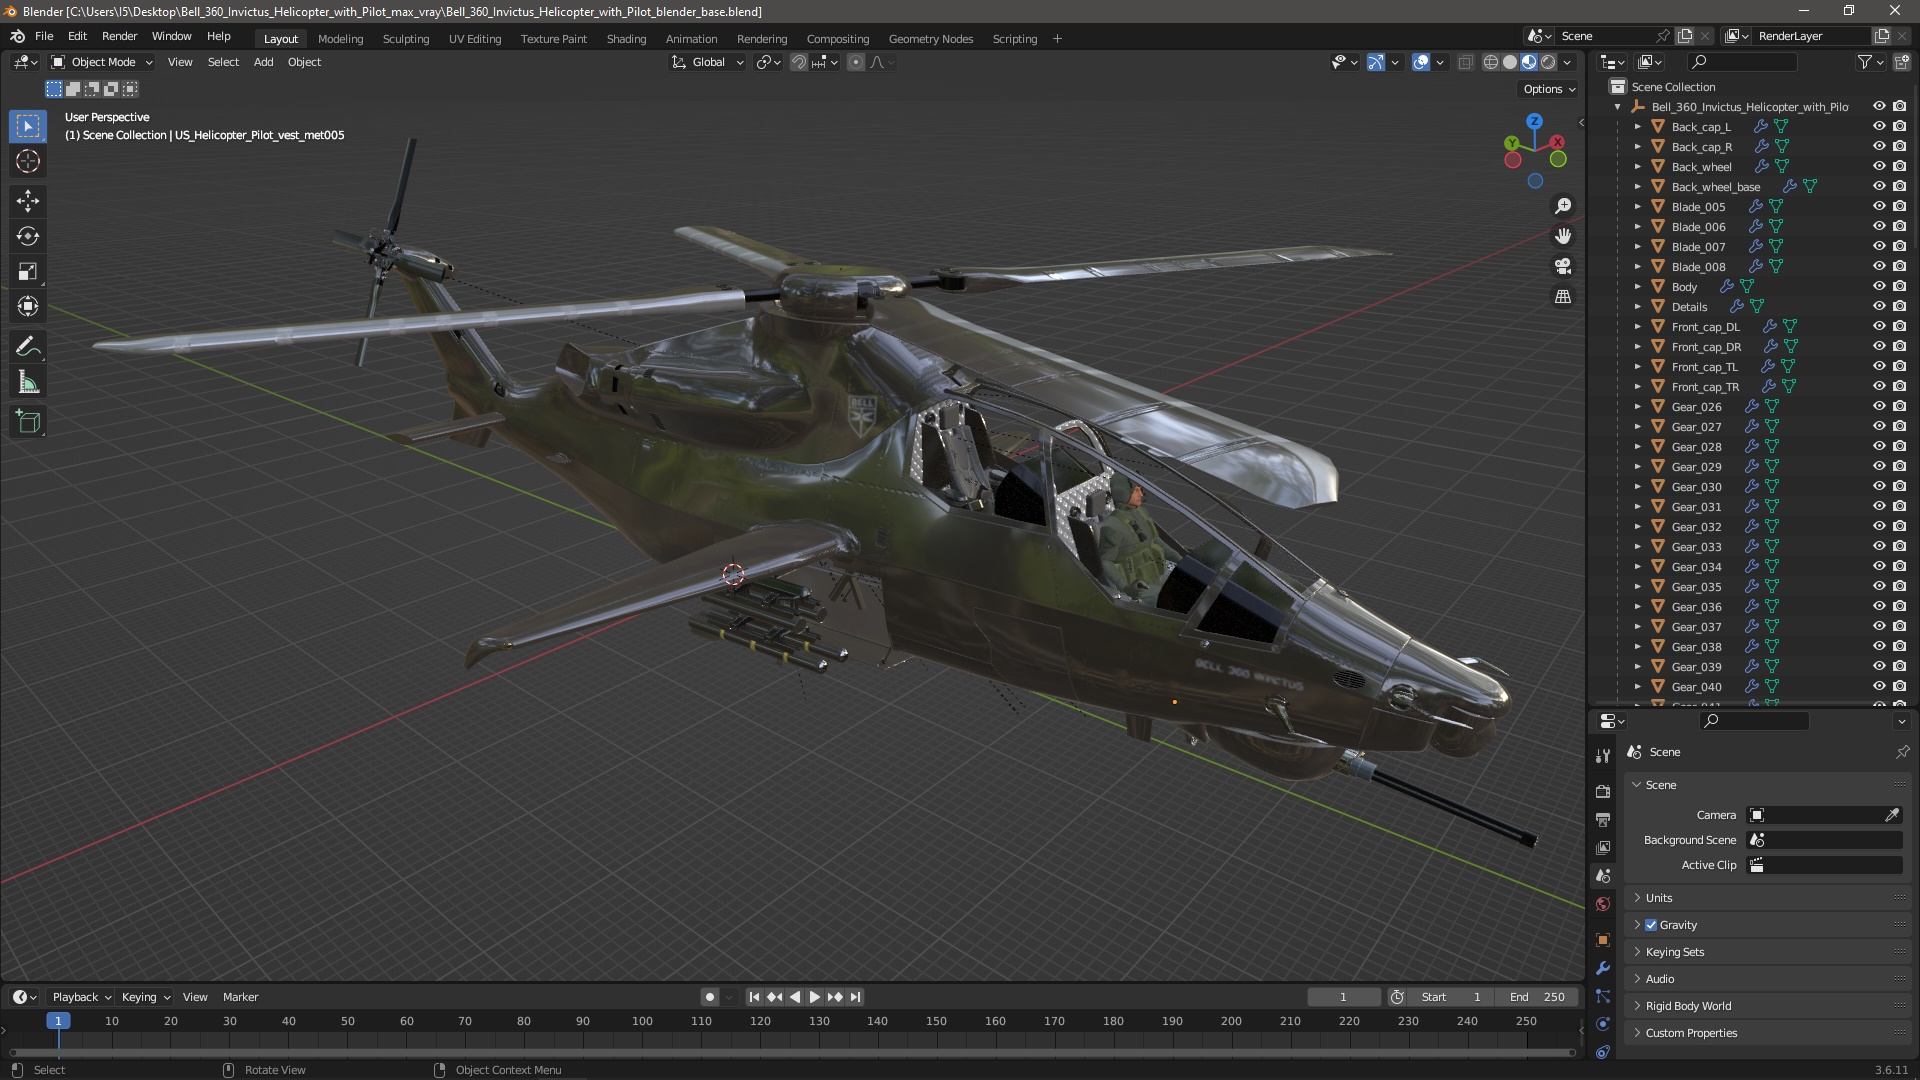The width and height of the screenshot is (1920, 1080).
Task: Disable render for Blade_005 camera icon
Action: point(1899,207)
